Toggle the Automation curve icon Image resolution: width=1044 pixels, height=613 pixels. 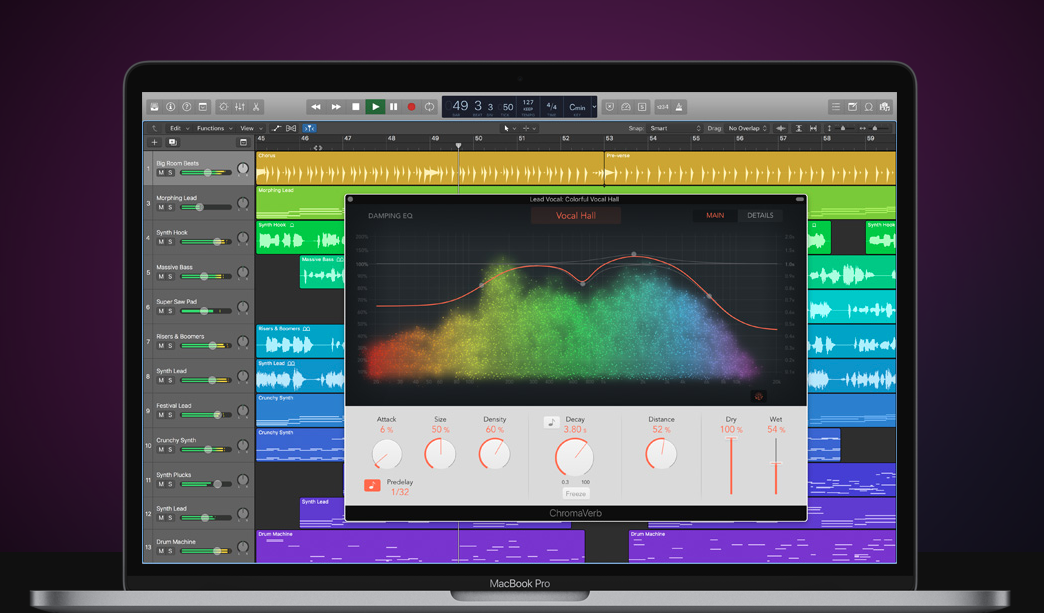(x=276, y=128)
